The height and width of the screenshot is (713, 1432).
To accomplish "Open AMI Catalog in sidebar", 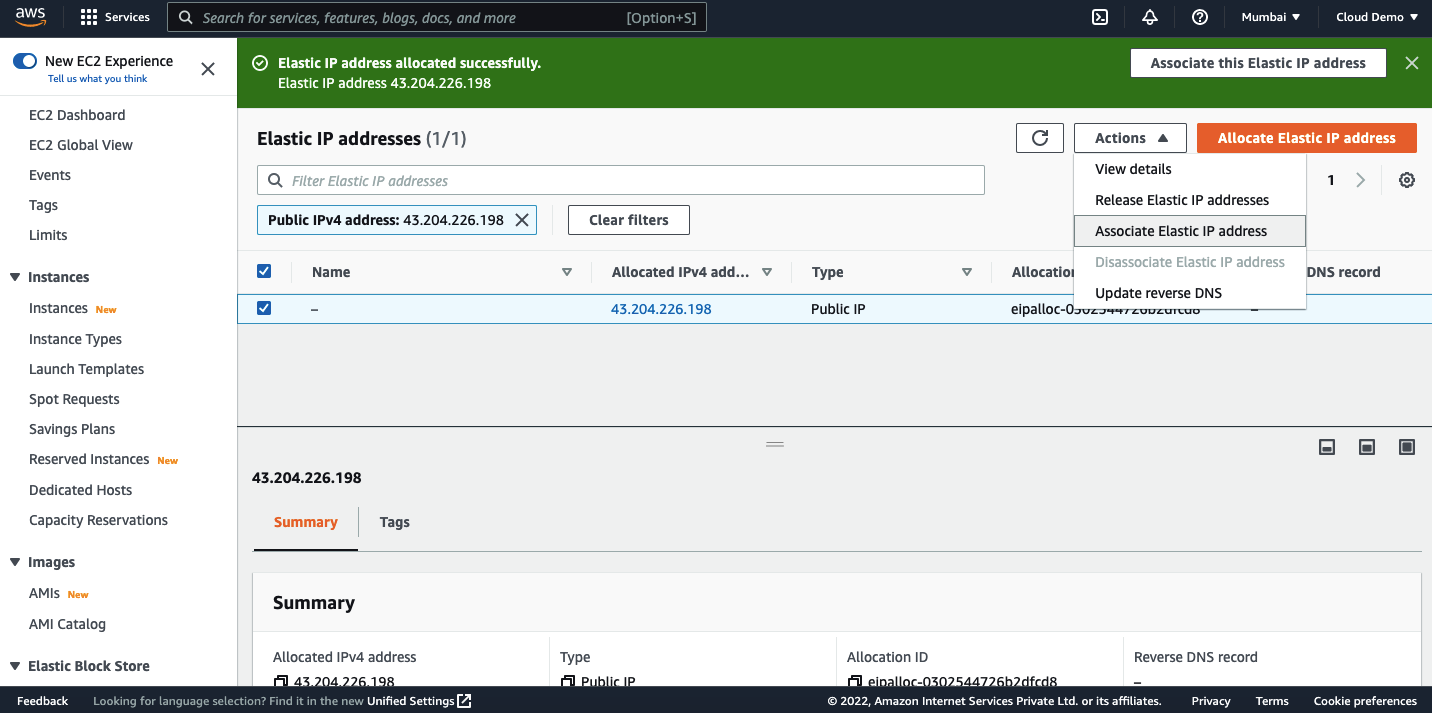I will pyautogui.click(x=67, y=624).
